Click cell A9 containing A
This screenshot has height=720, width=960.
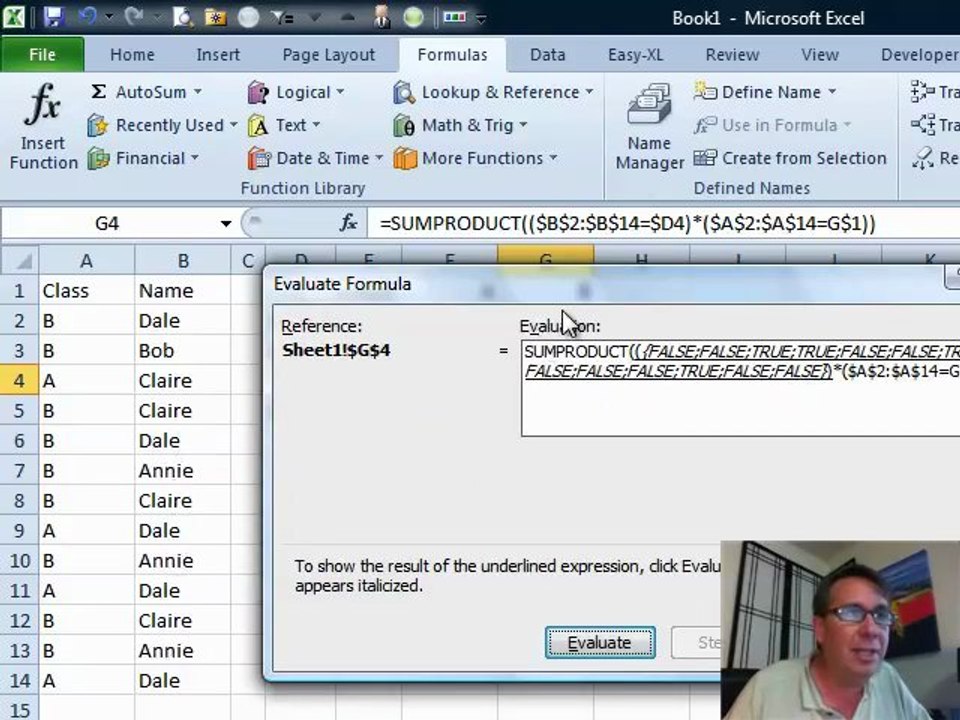pos(86,531)
